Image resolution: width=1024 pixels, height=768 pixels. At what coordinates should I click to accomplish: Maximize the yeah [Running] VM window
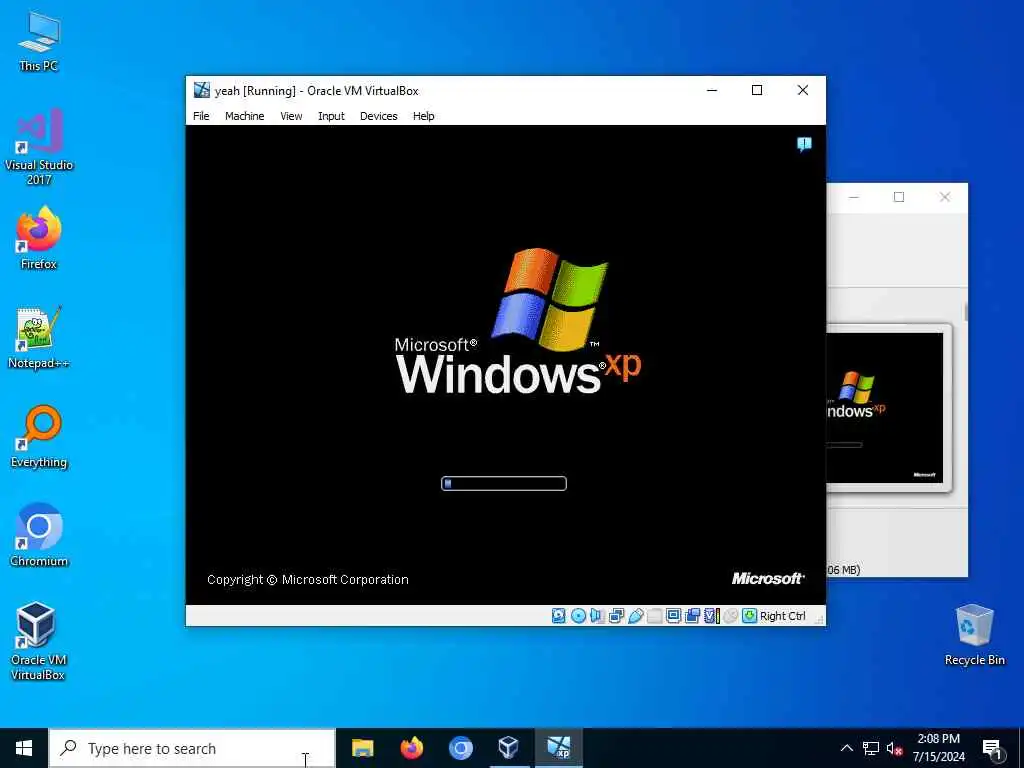(x=757, y=90)
